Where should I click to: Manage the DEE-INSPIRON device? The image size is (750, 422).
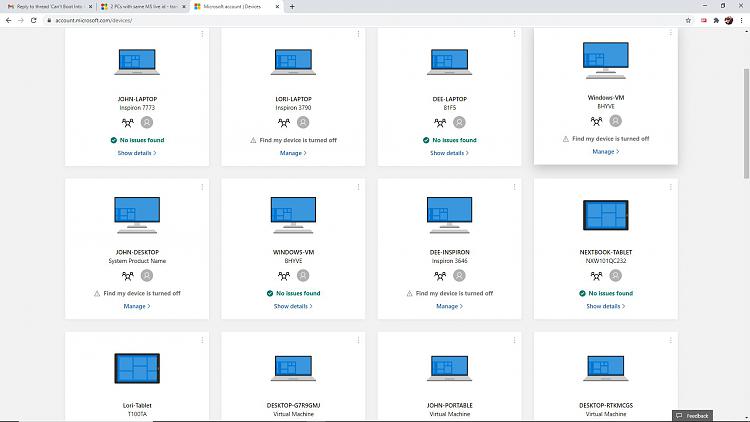point(449,306)
